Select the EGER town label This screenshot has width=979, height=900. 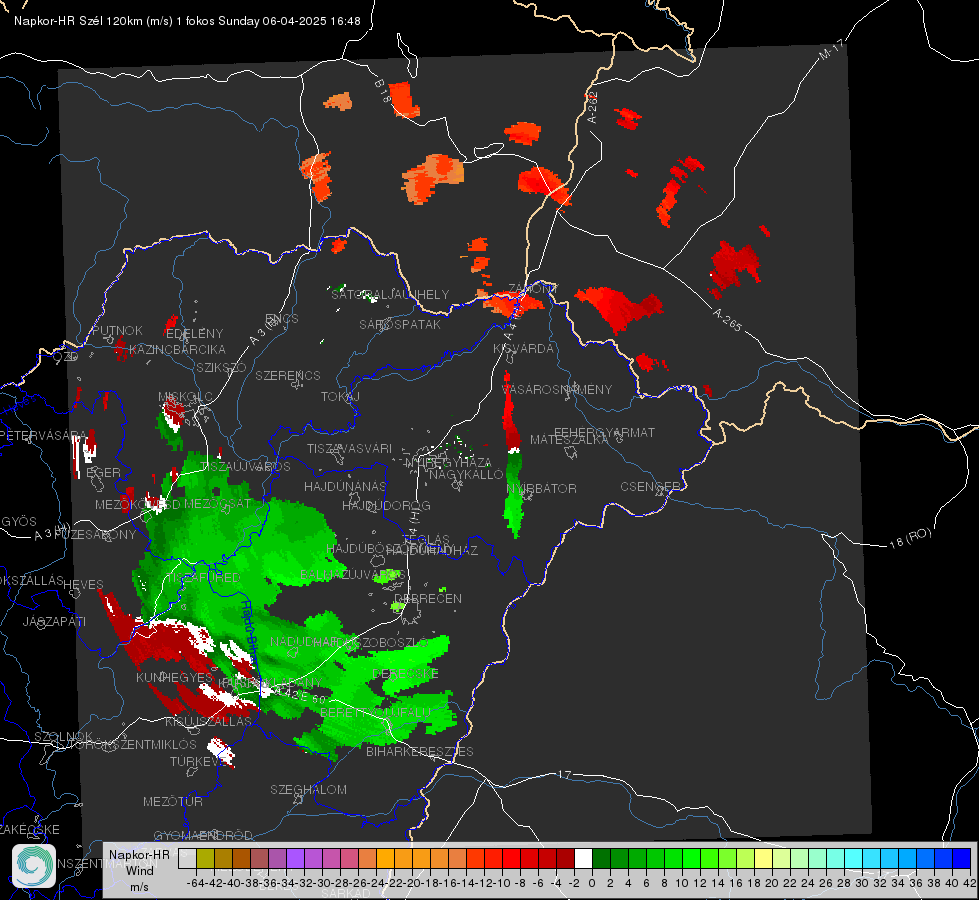coord(104,472)
